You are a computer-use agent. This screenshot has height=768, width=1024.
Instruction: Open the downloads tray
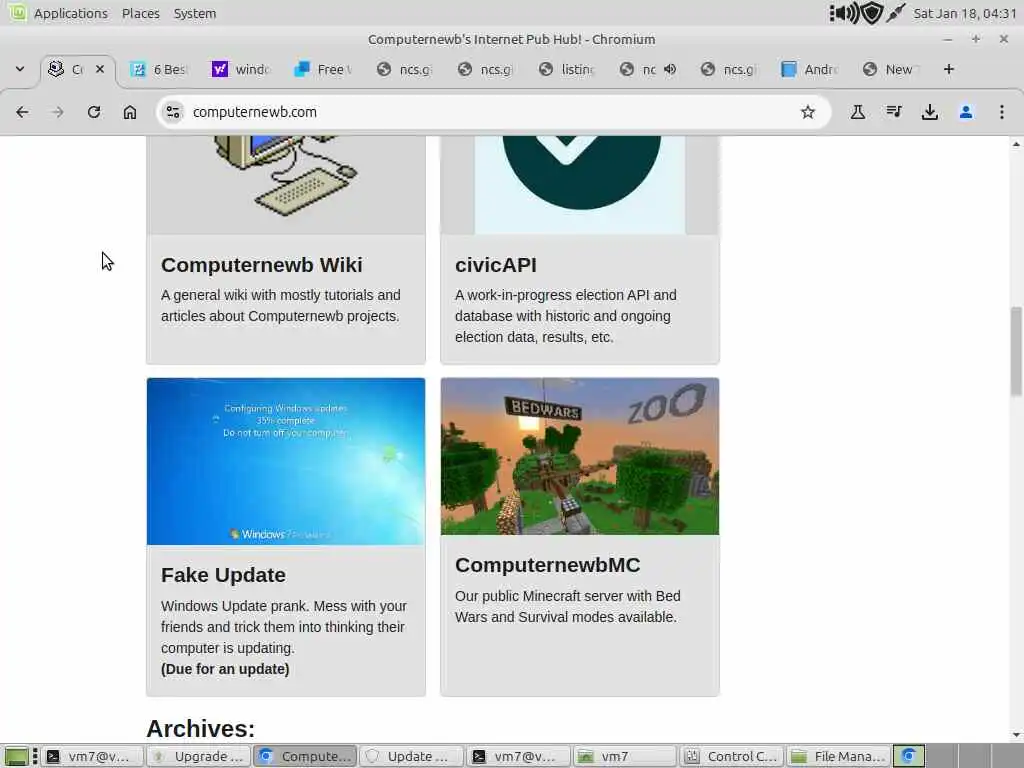[x=930, y=112]
